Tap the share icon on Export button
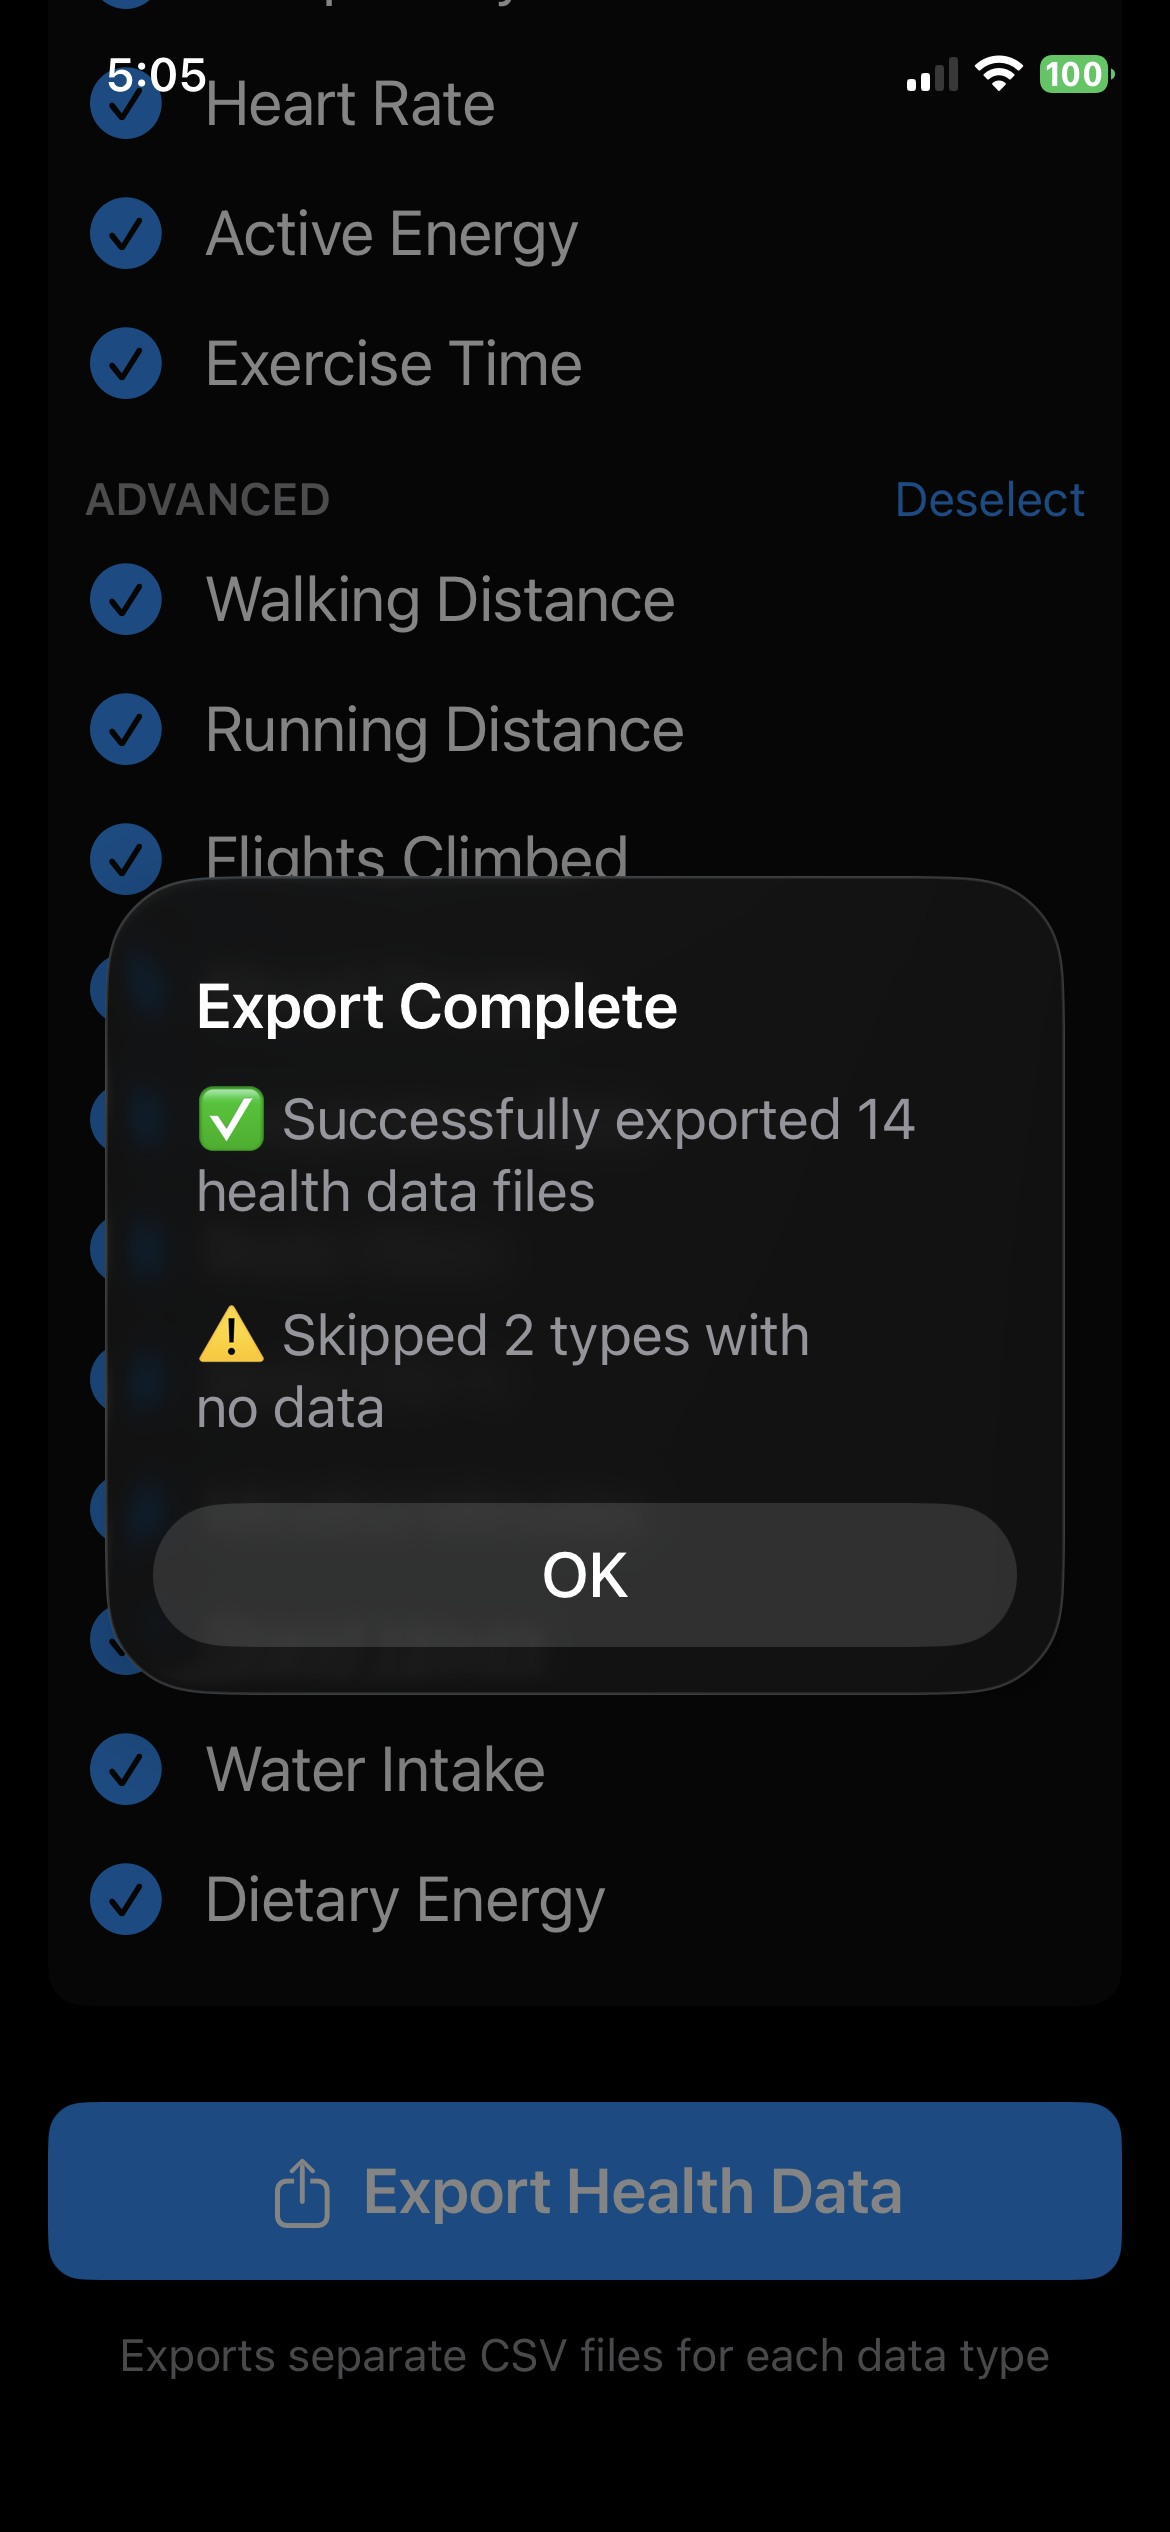Viewport: 1170px width, 2532px height. 302,2192
